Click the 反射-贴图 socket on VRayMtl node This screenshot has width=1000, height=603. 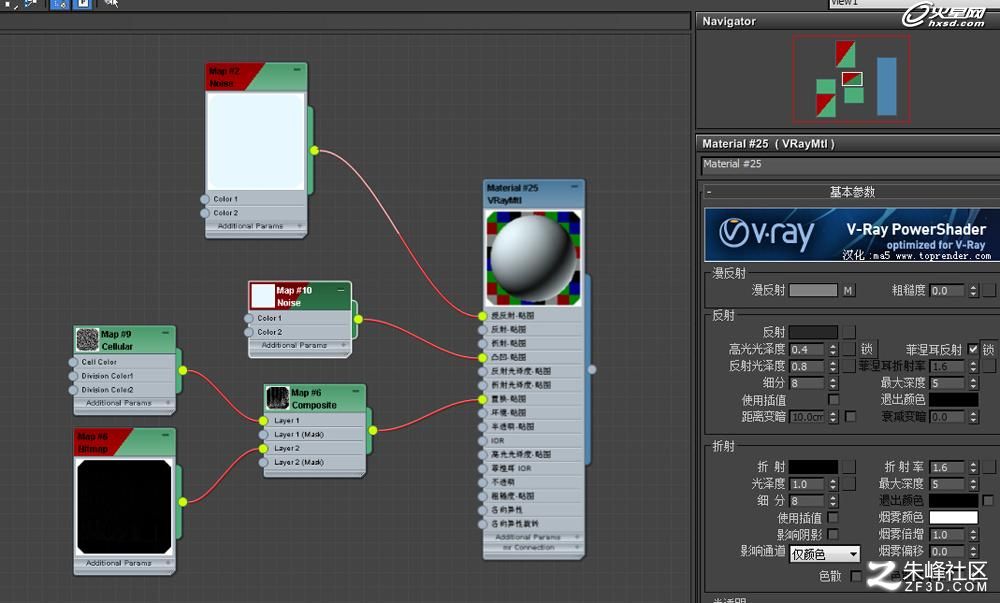coord(482,330)
